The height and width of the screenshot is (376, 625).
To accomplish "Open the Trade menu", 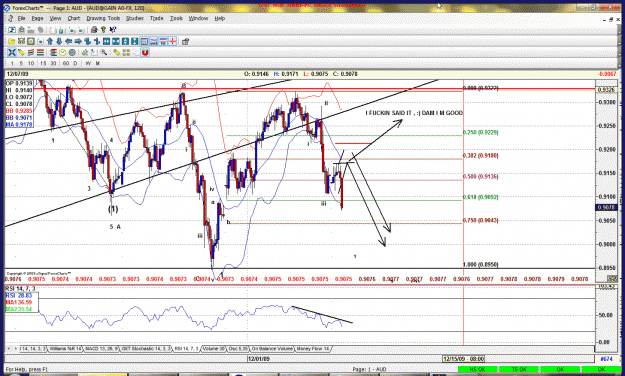I will 156,18.
